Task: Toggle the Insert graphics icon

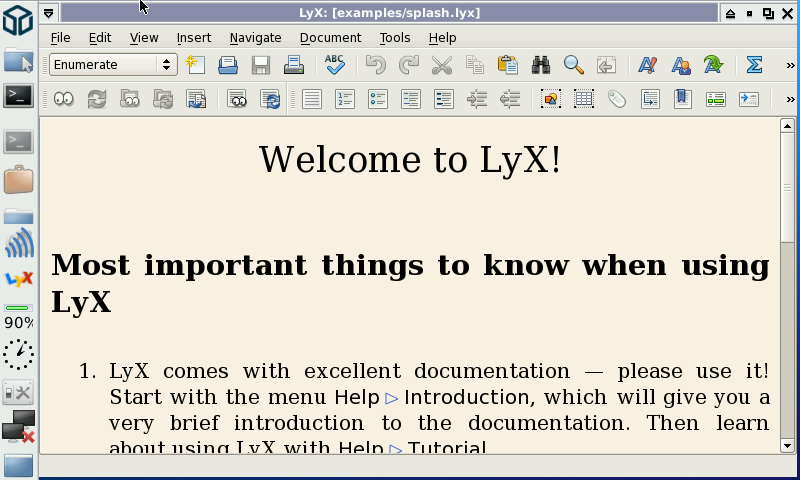Action: (551, 99)
